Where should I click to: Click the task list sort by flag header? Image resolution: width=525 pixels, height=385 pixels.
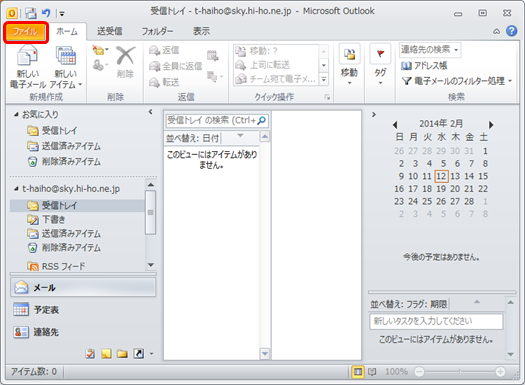(408, 304)
